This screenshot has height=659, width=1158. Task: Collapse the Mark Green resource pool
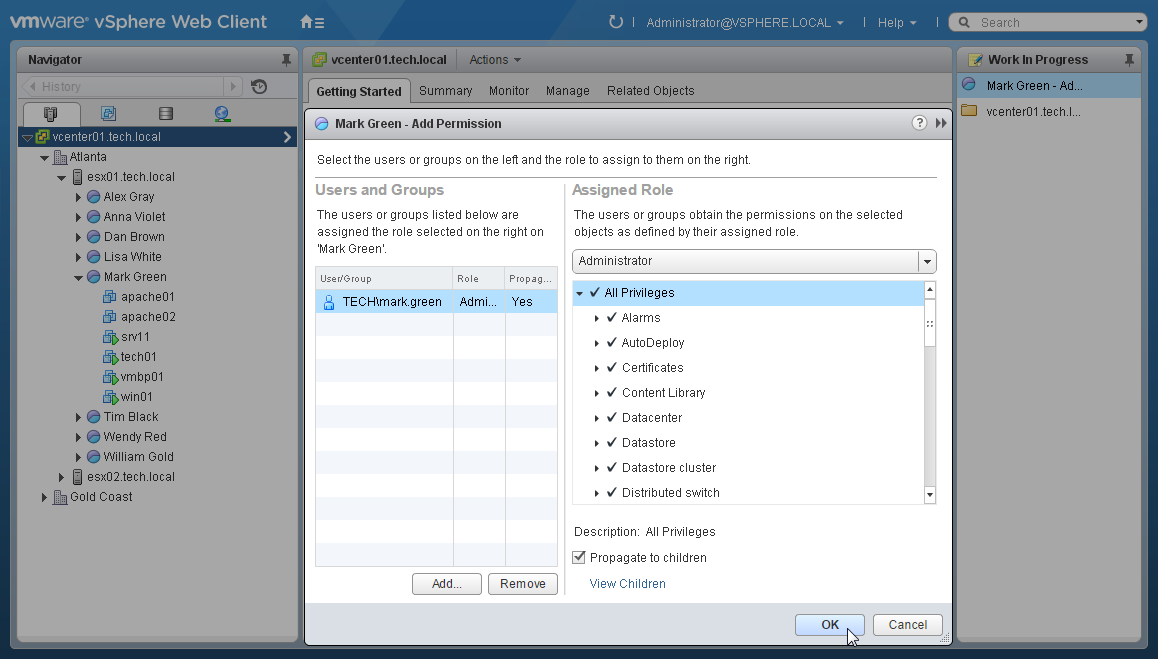(x=78, y=278)
